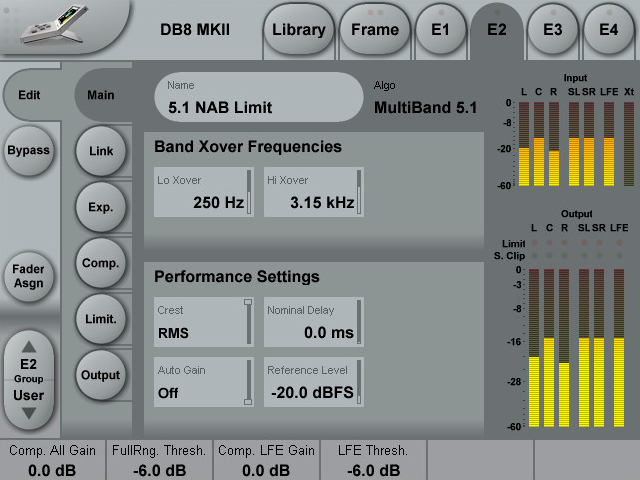Click the Input LFE meter bar
The width and height of the screenshot is (640, 480).
click(609, 144)
